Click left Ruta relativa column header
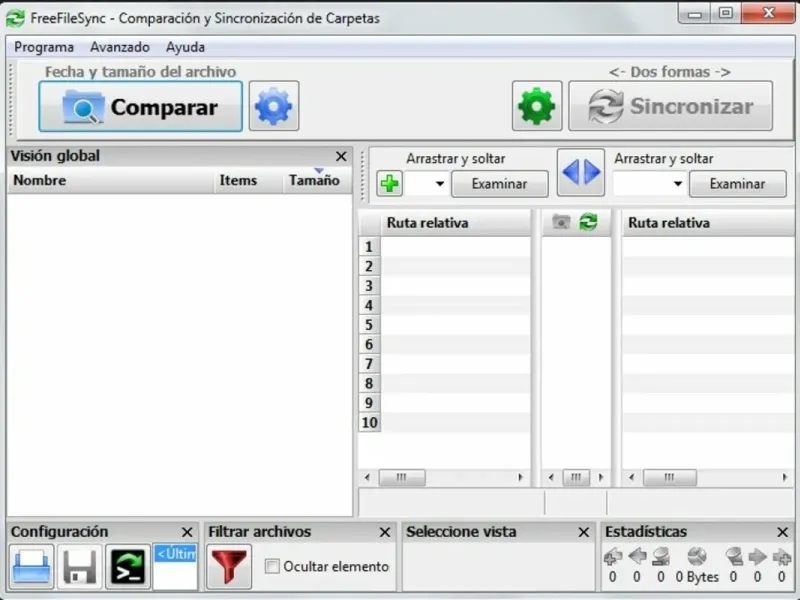800x600 pixels. (x=456, y=223)
